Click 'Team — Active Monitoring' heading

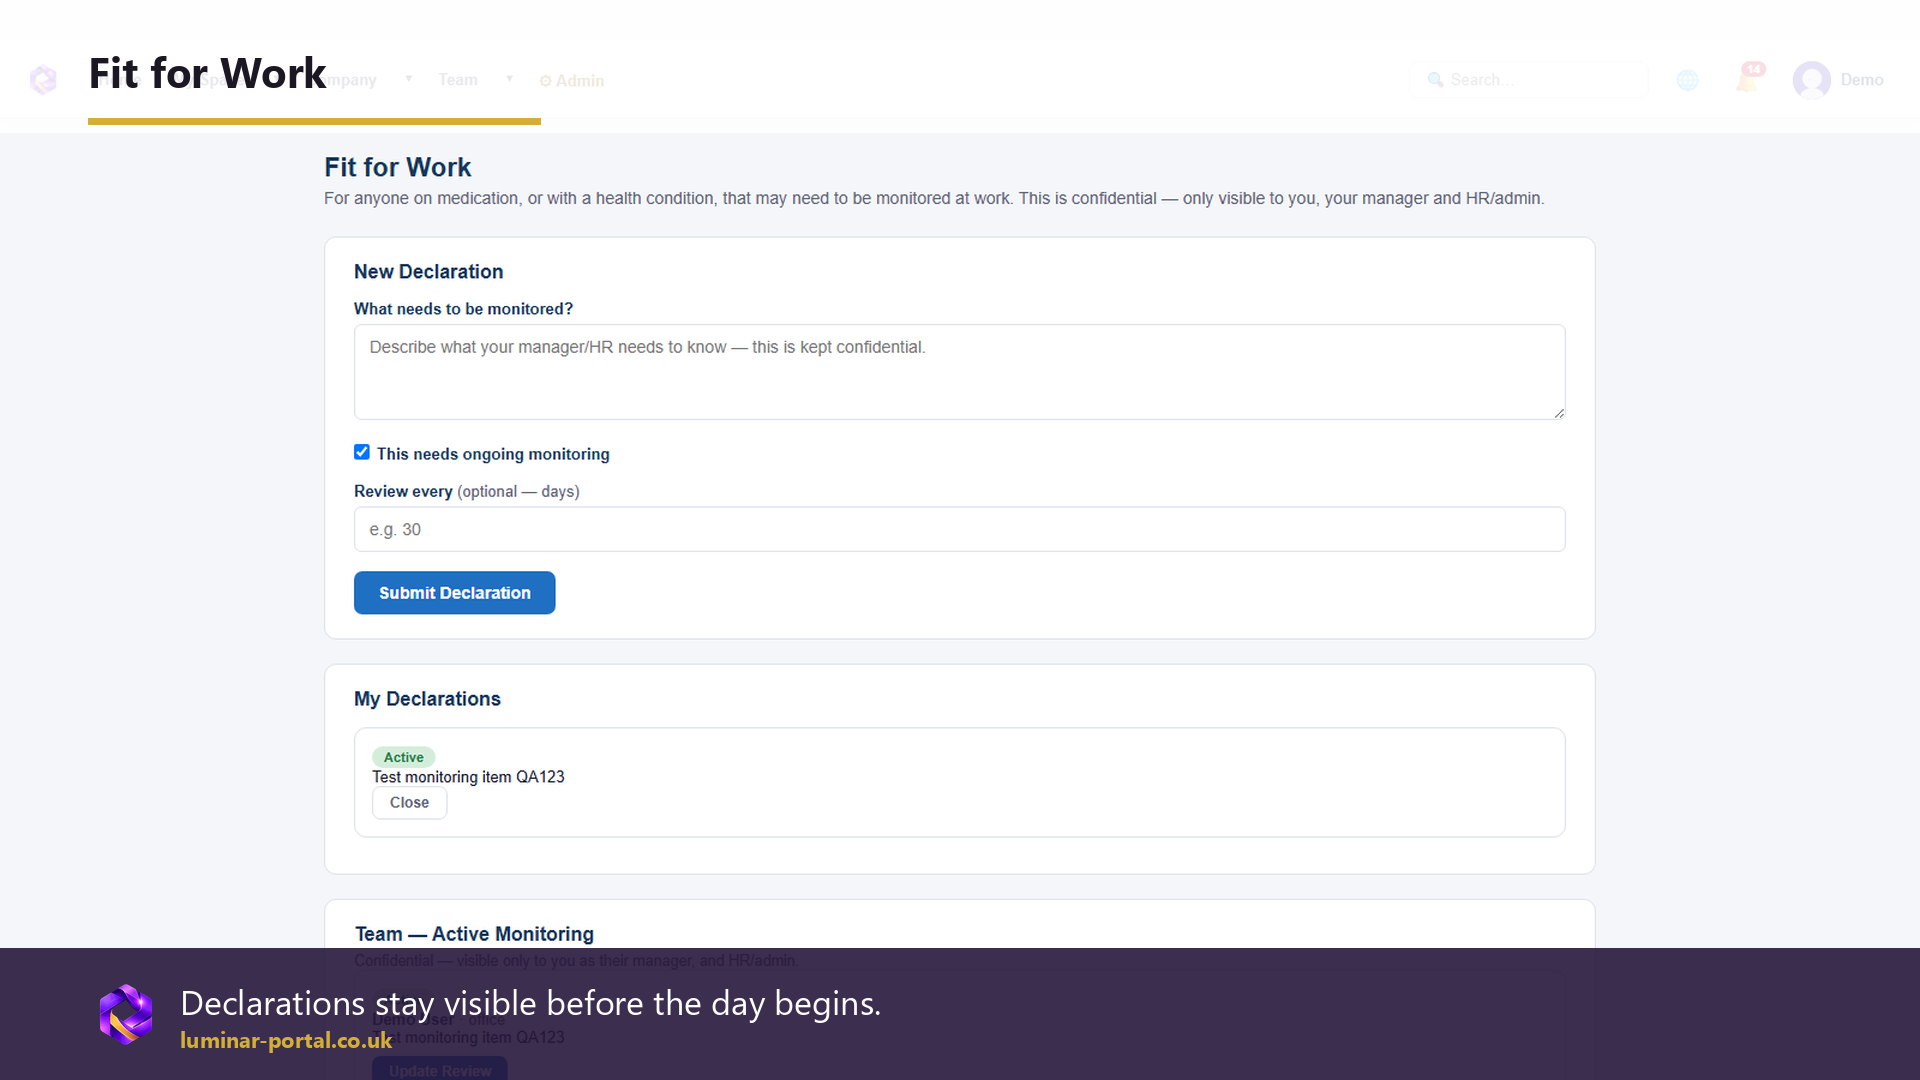coord(474,934)
